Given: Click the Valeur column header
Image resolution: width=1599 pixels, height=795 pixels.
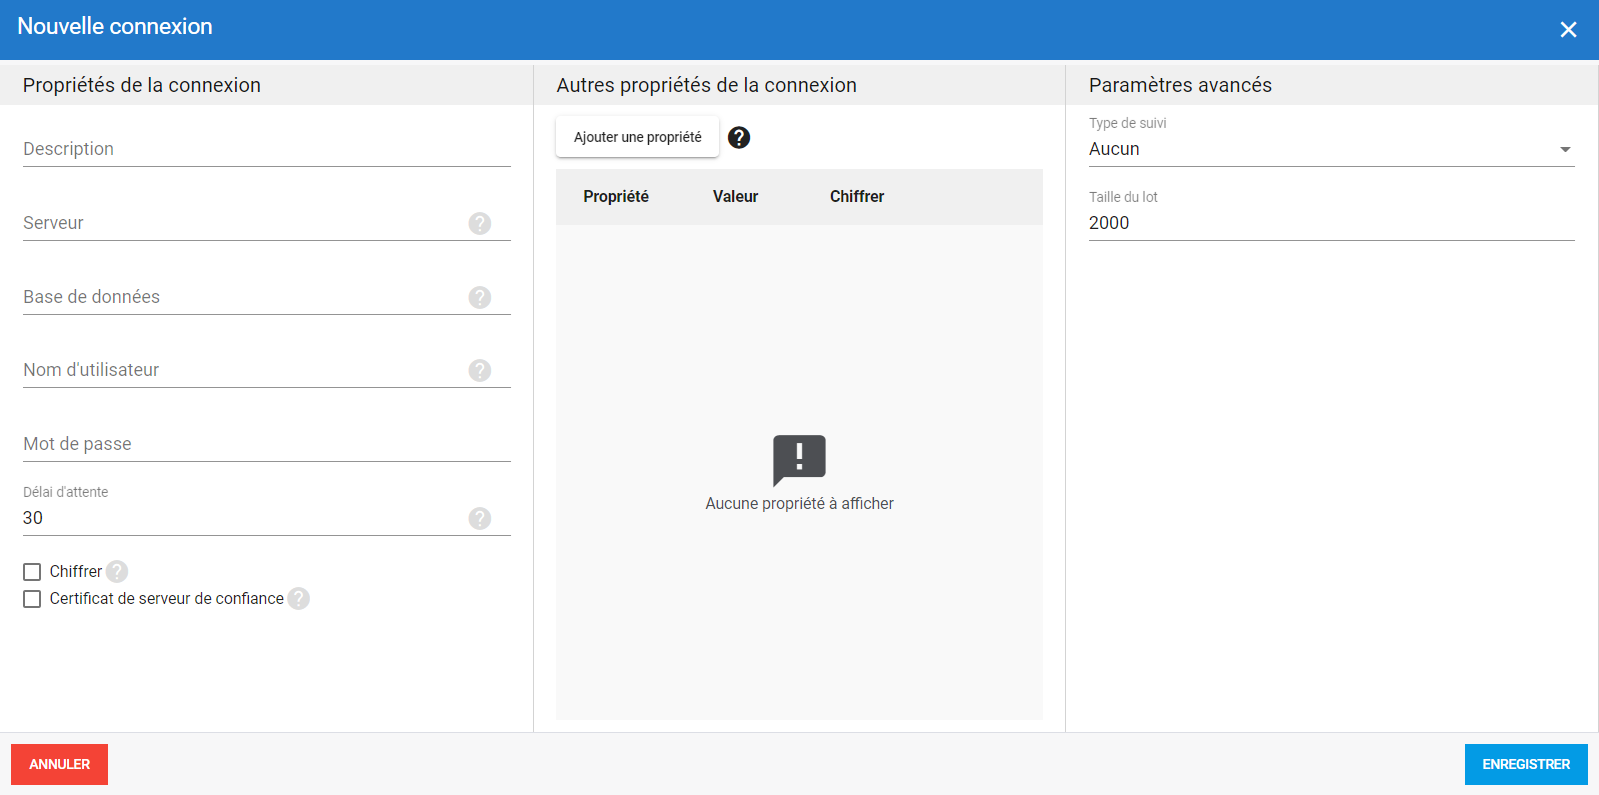Looking at the screenshot, I should pos(735,196).
